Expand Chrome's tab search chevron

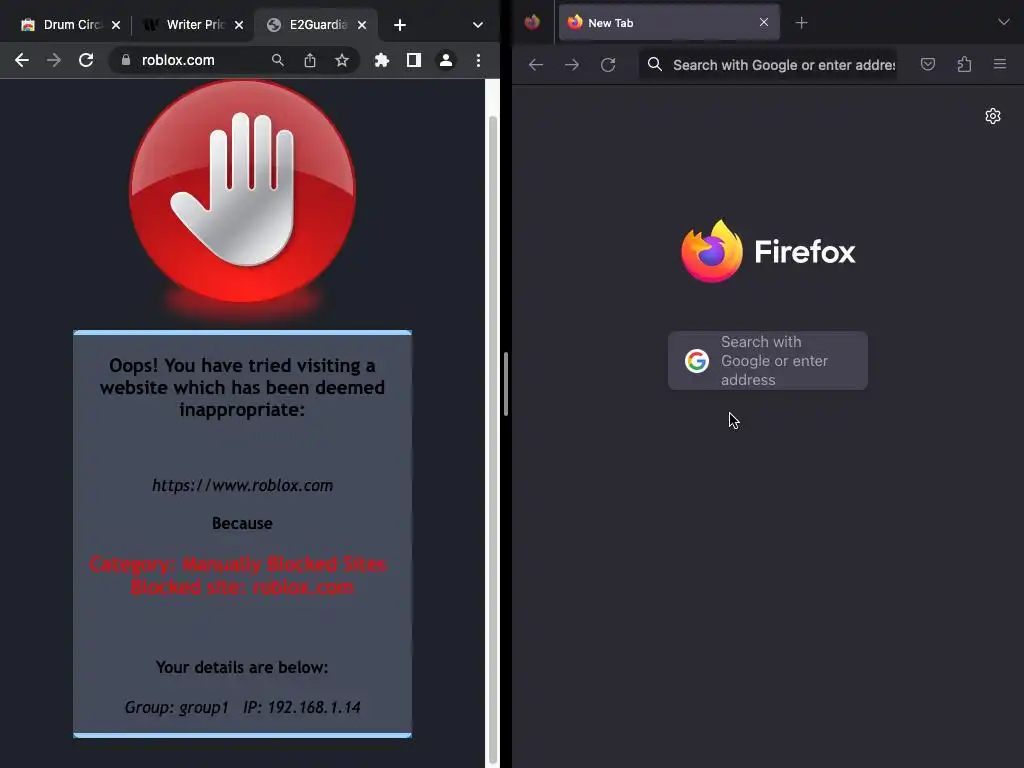coord(477,25)
